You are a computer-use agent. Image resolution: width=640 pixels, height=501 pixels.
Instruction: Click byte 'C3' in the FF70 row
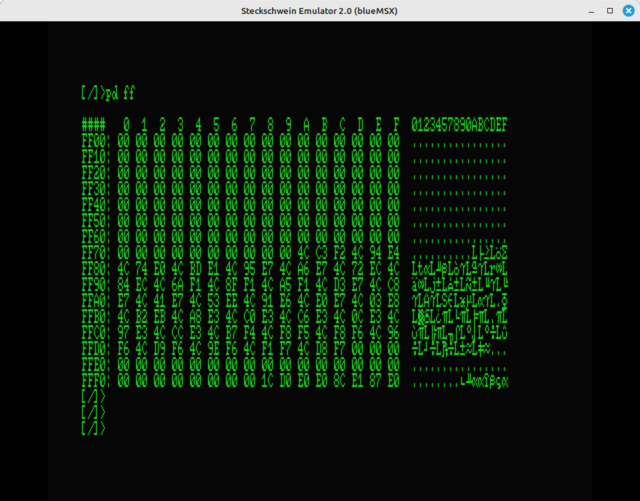click(x=321, y=253)
